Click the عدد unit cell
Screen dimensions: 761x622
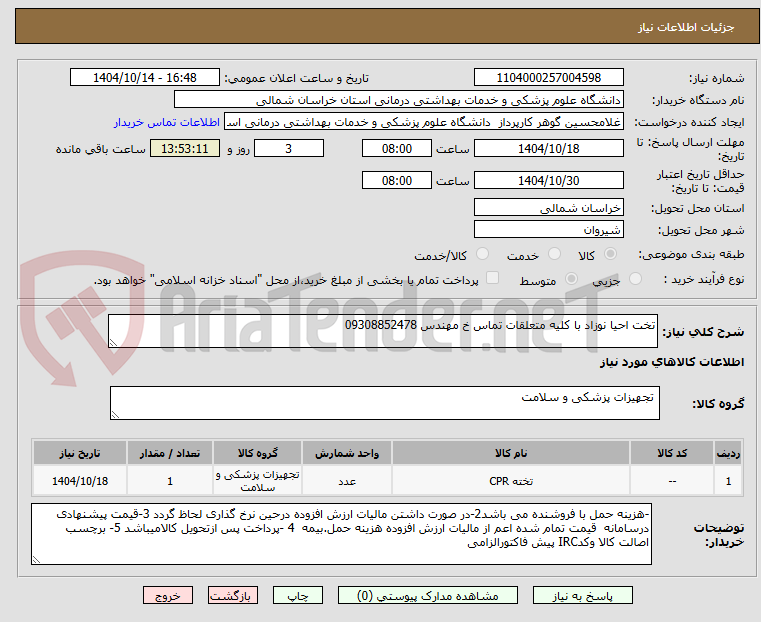(x=347, y=481)
